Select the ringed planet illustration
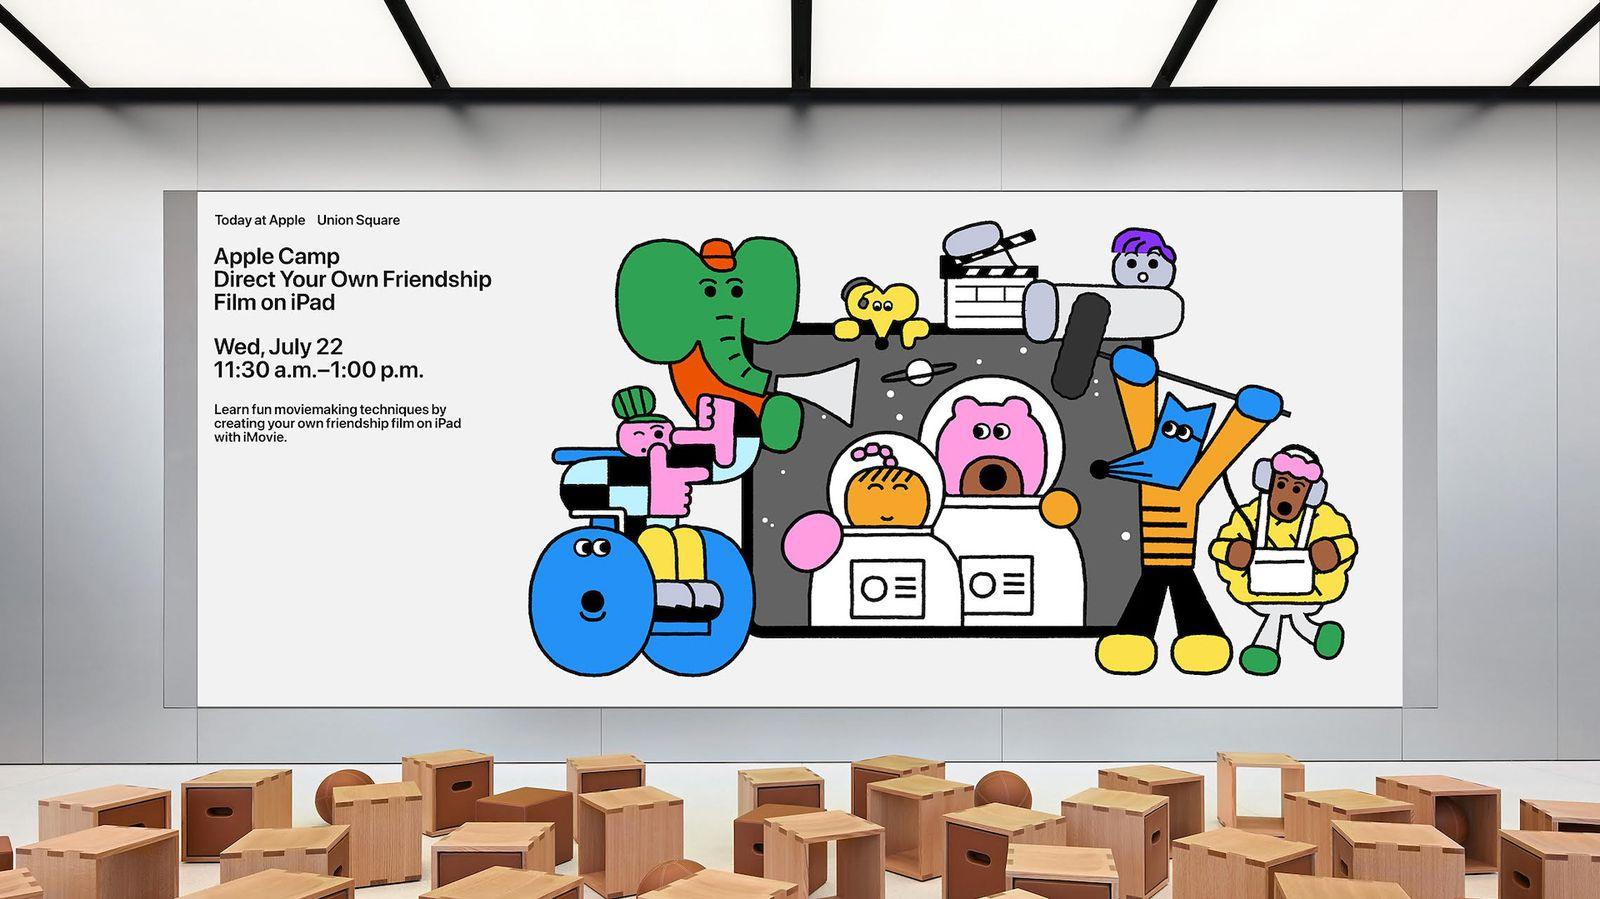The image size is (1600, 899). pos(919,374)
